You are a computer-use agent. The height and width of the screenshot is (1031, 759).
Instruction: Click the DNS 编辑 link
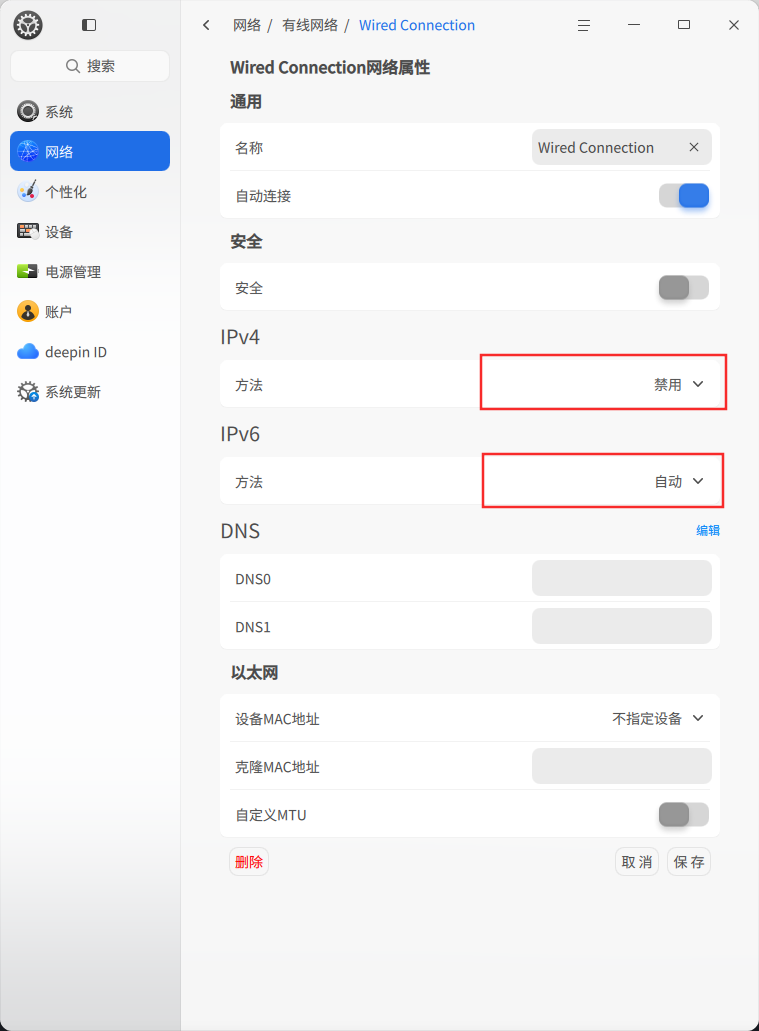tap(708, 530)
